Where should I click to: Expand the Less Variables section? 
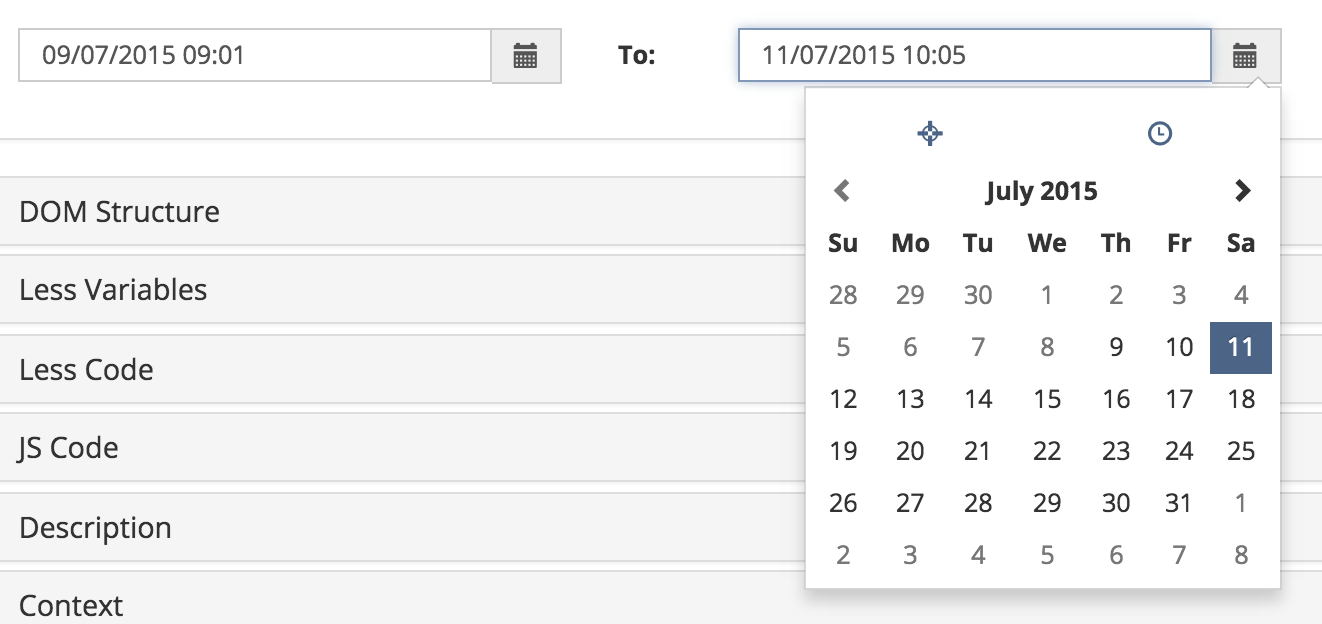(113, 290)
